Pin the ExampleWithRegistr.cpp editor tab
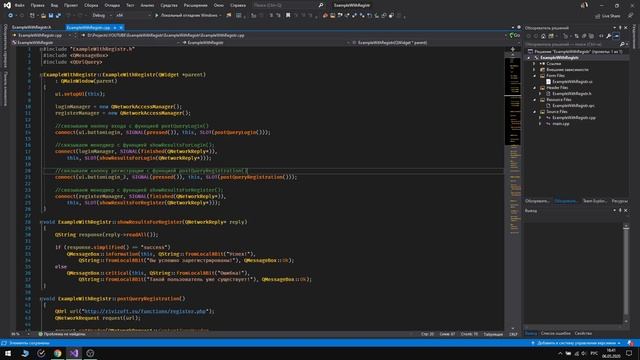This screenshot has height=360, width=640. point(115,28)
